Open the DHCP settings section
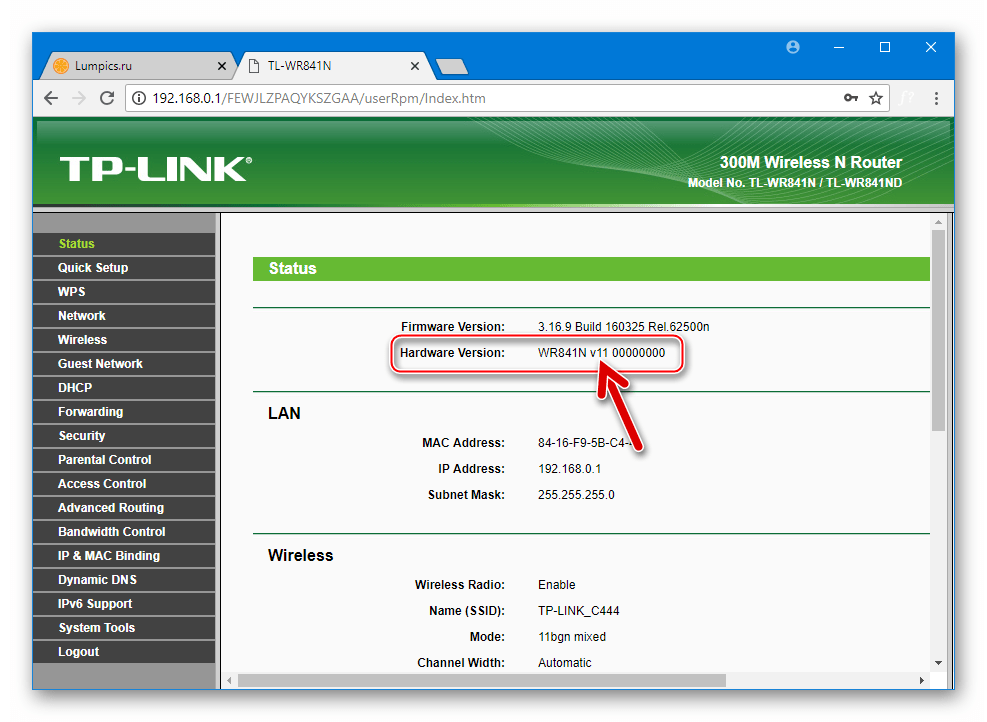Image resolution: width=987 pixels, height=722 pixels. click(x=124, y=388)
